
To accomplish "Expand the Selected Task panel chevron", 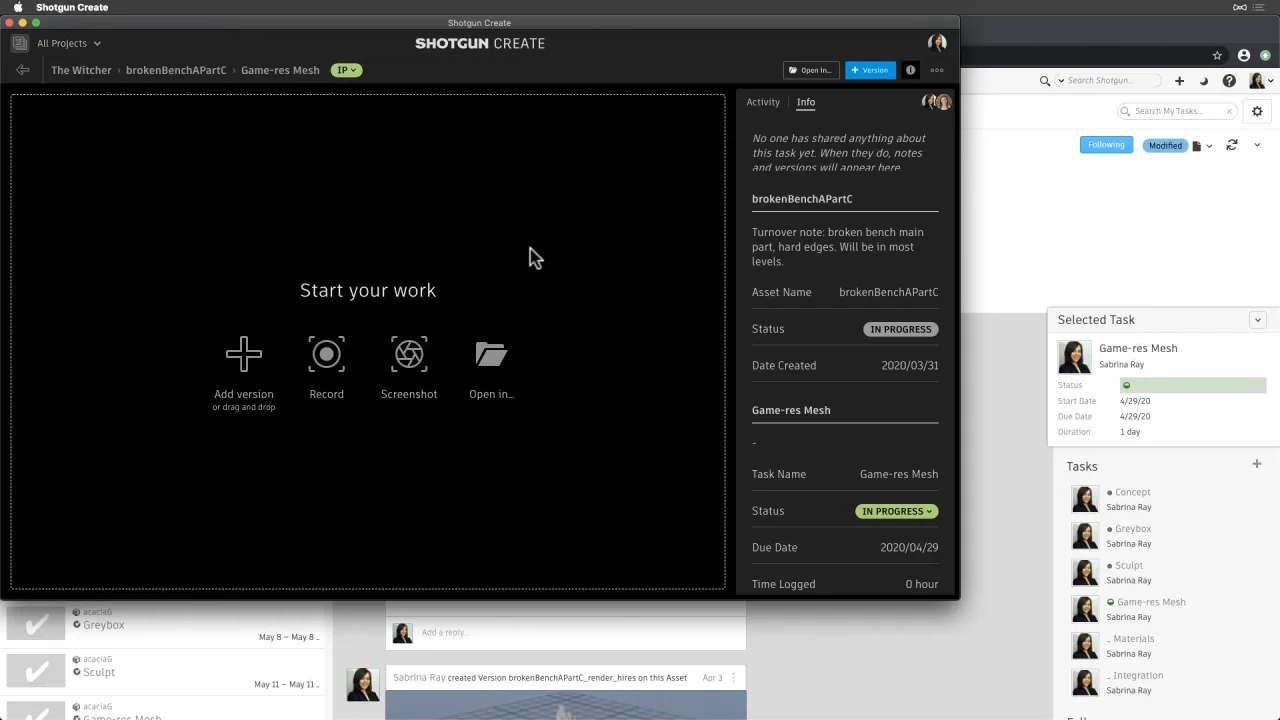I will [x=1258, y=320].
